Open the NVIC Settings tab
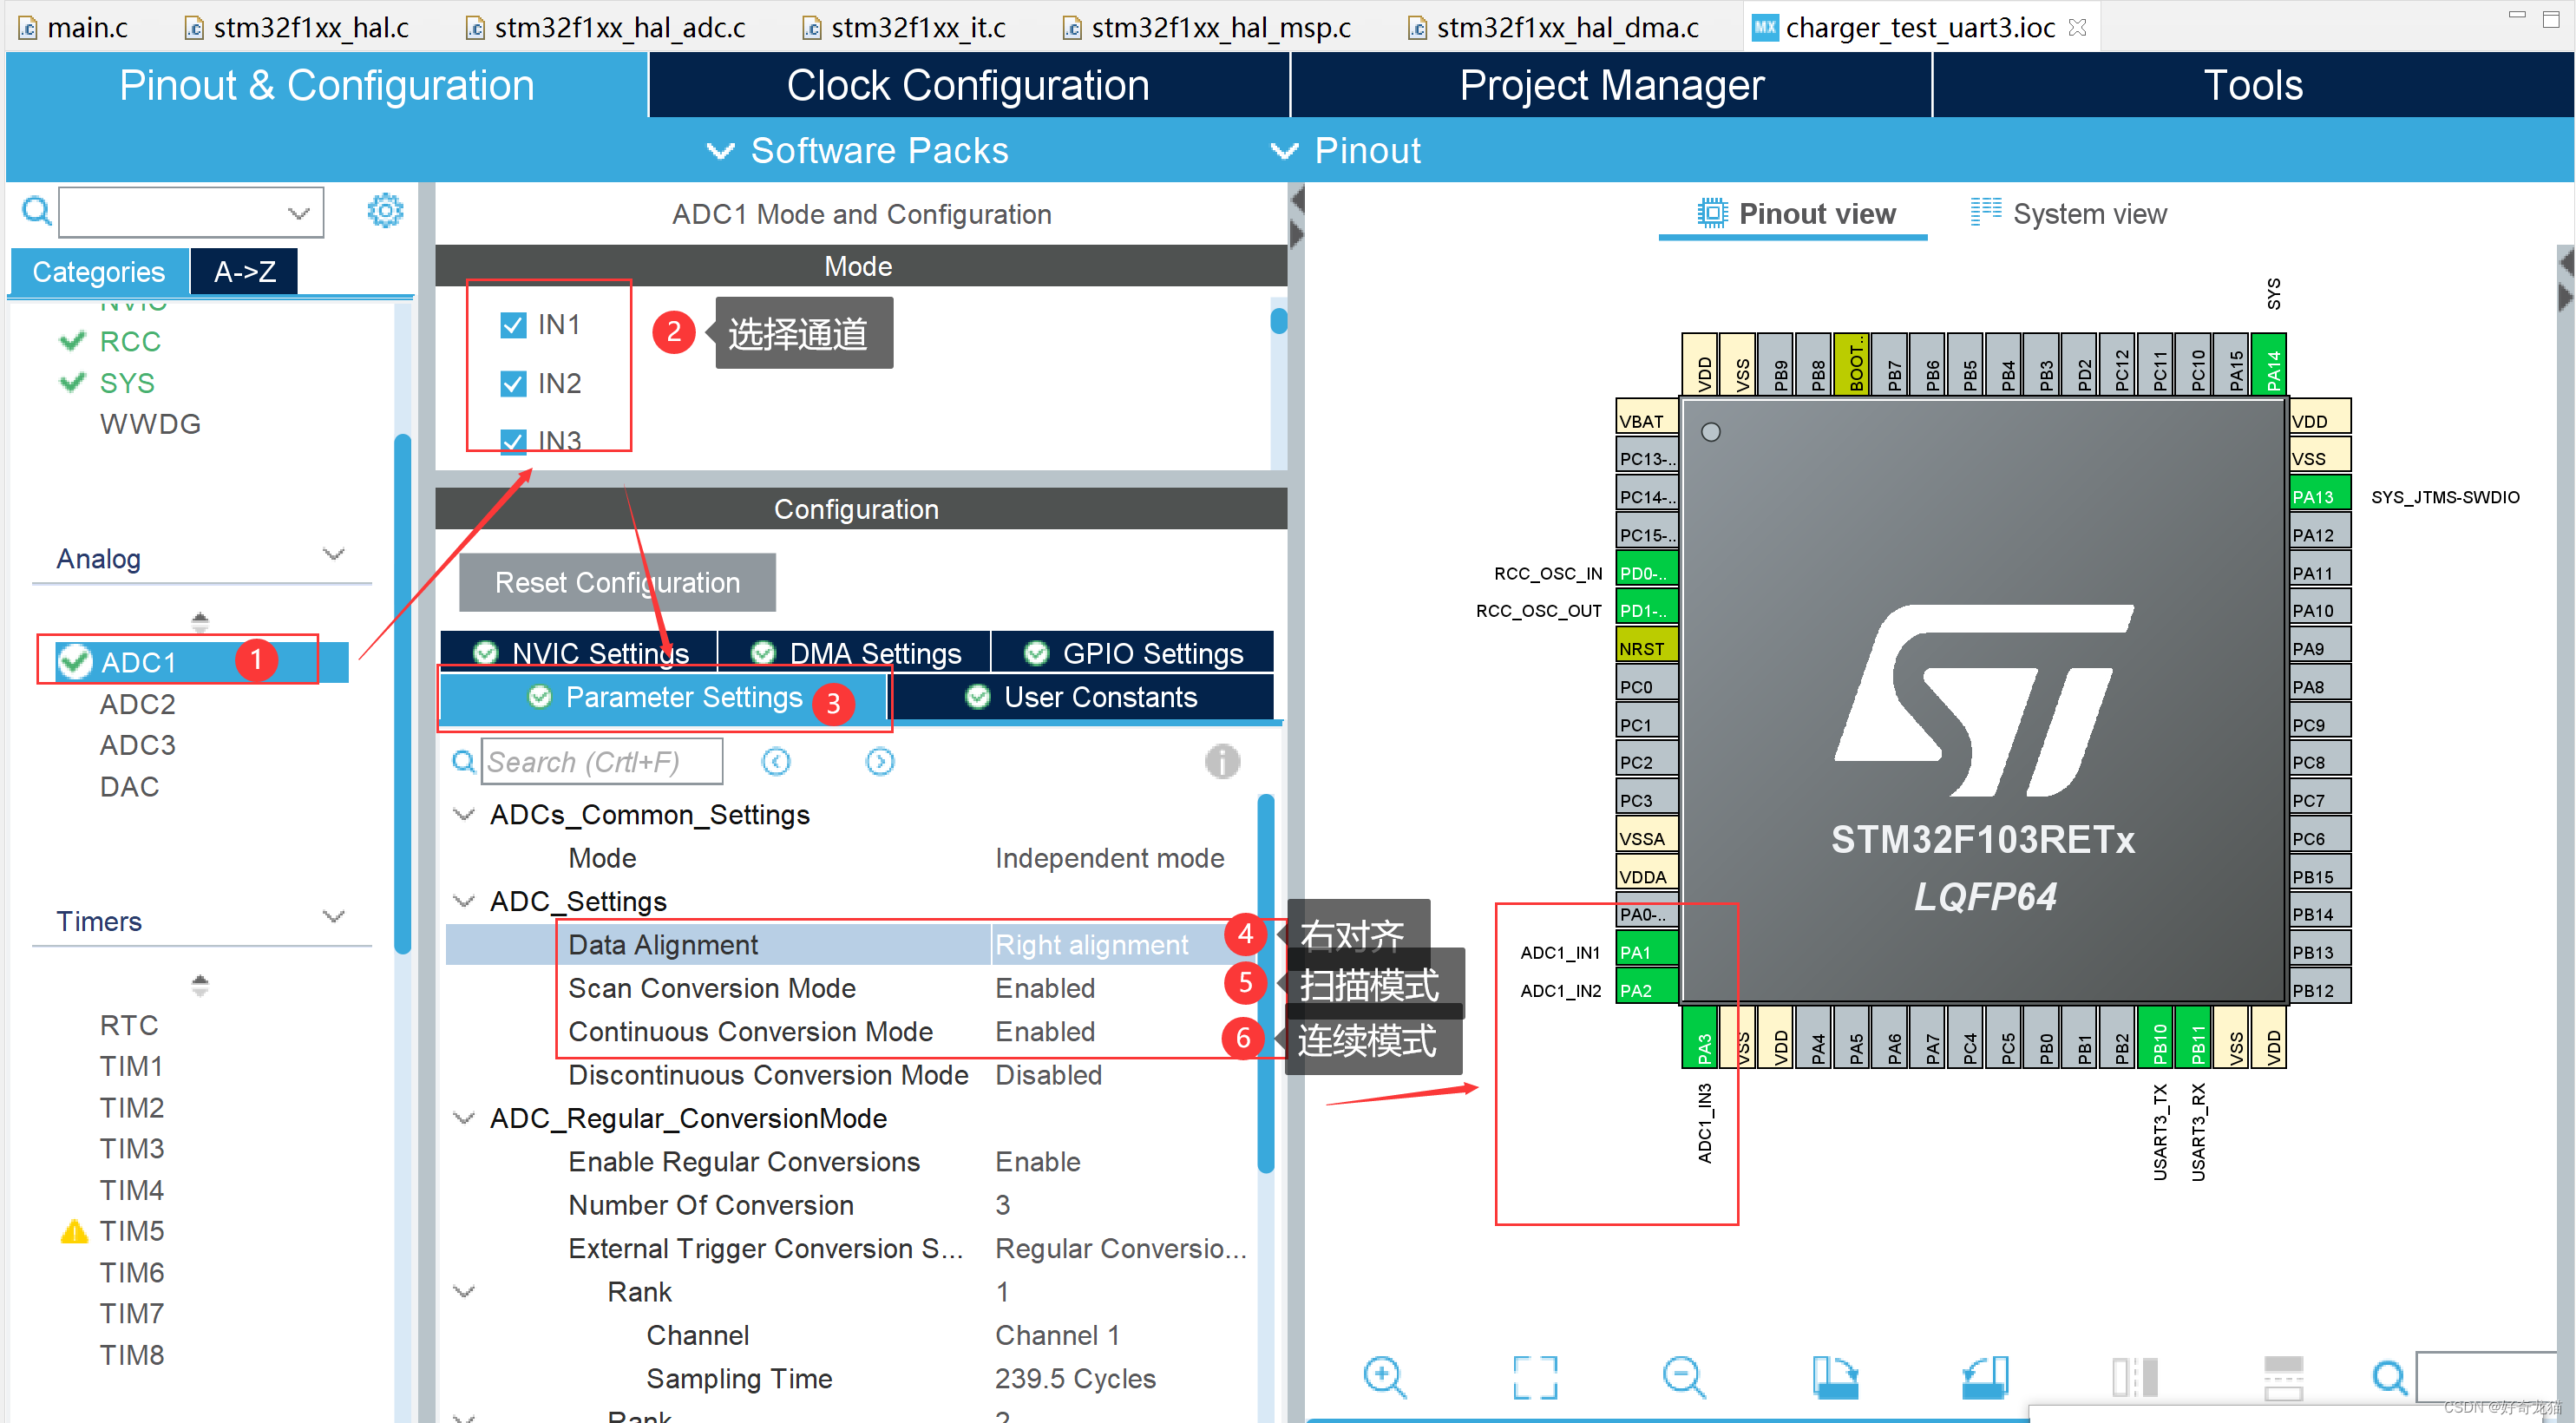 [580, 653]
